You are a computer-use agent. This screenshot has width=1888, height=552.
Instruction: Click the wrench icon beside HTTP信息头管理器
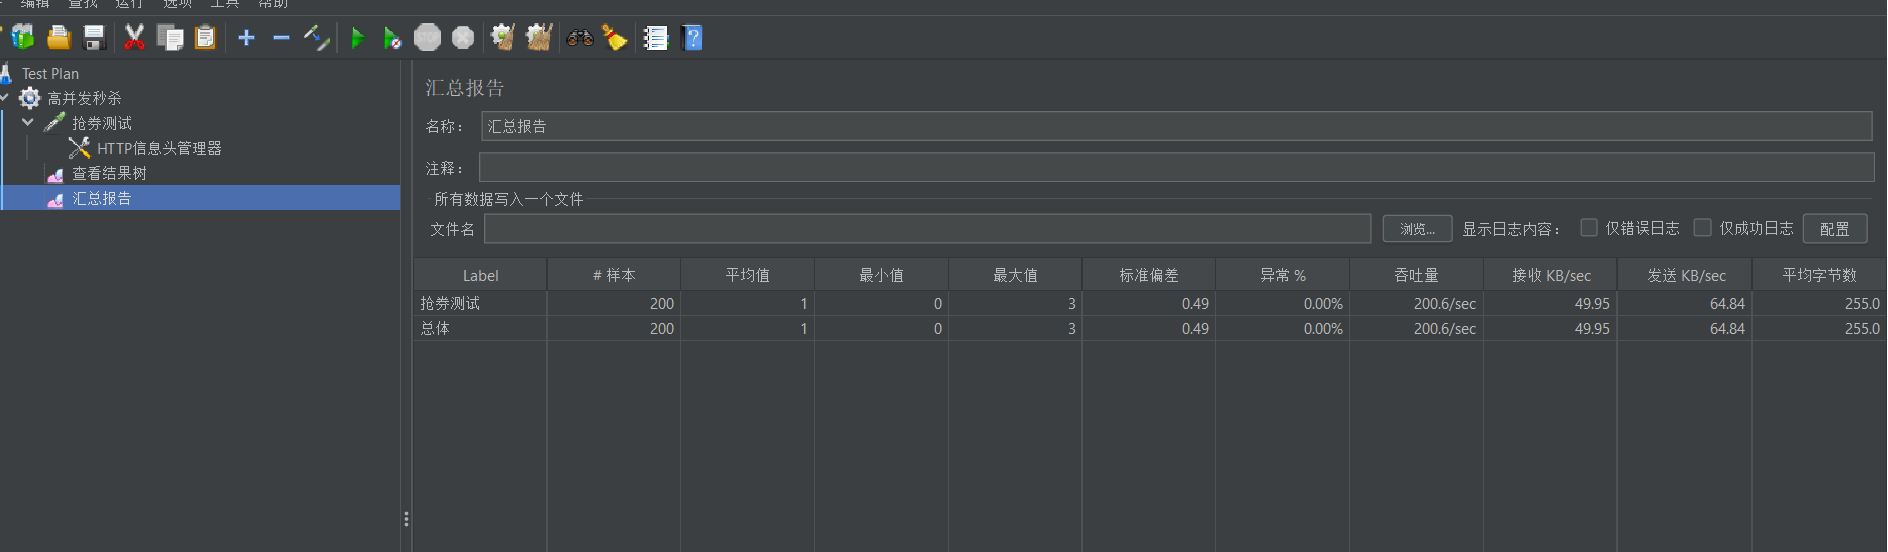[x=79, y=148]
